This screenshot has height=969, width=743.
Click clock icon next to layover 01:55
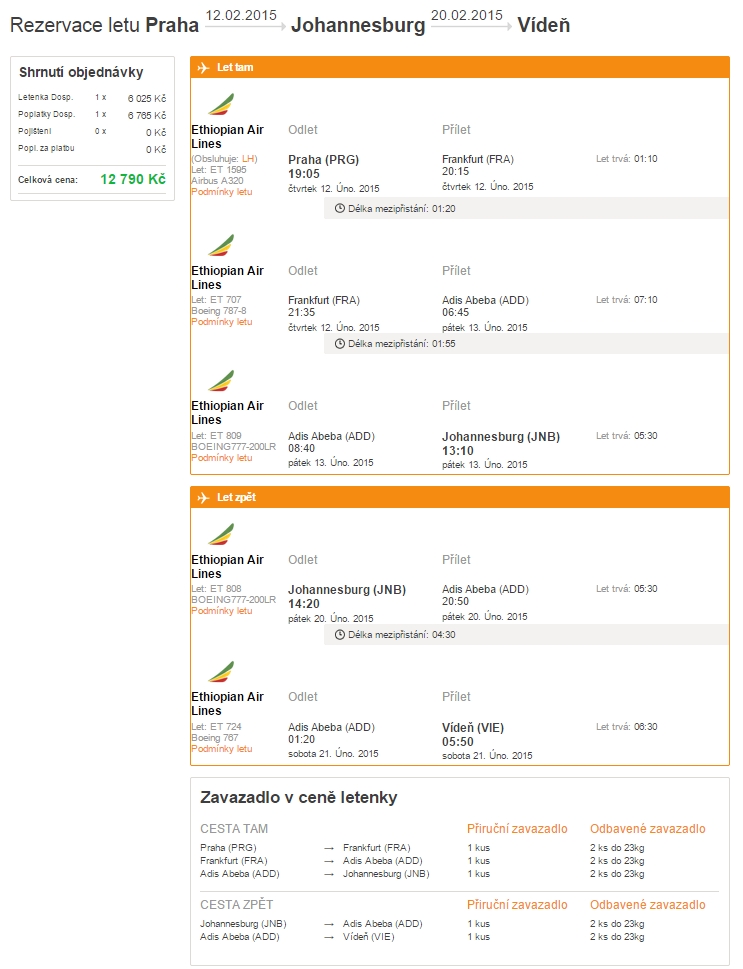[339, 344]
